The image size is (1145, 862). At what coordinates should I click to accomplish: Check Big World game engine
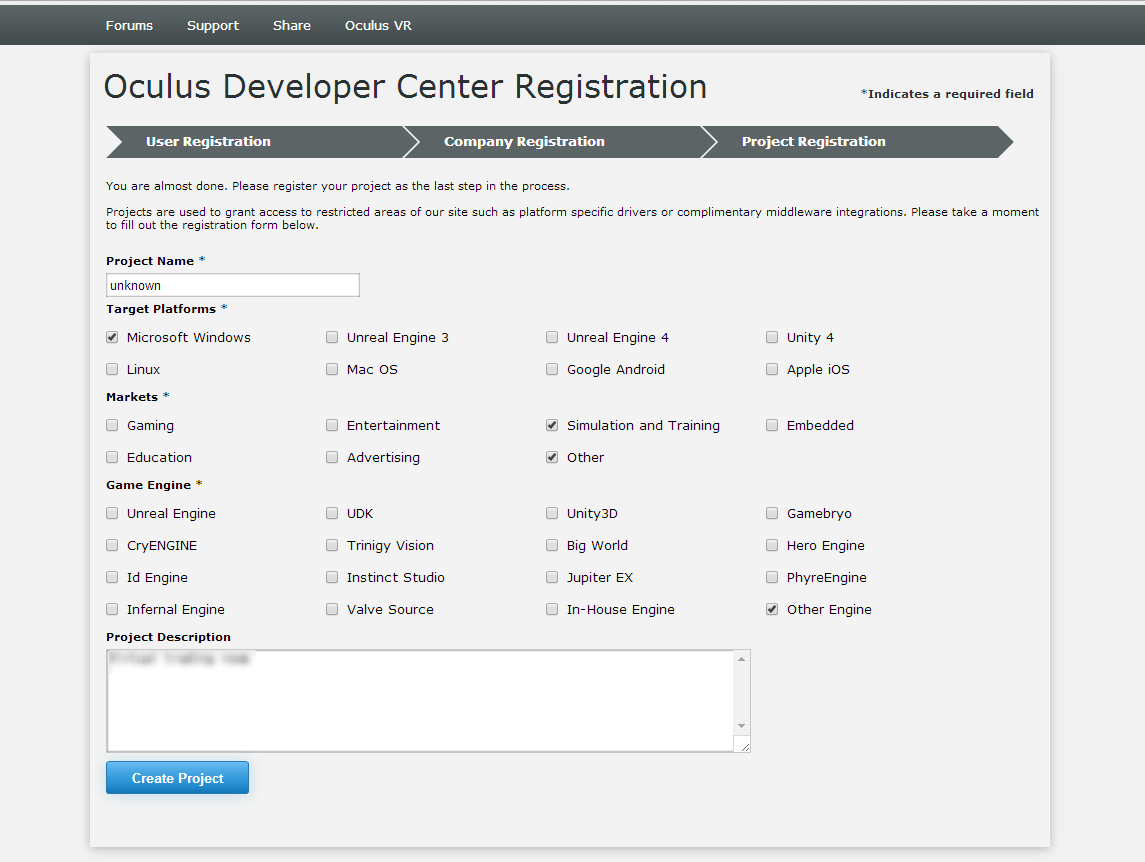(x=552, y=546)
